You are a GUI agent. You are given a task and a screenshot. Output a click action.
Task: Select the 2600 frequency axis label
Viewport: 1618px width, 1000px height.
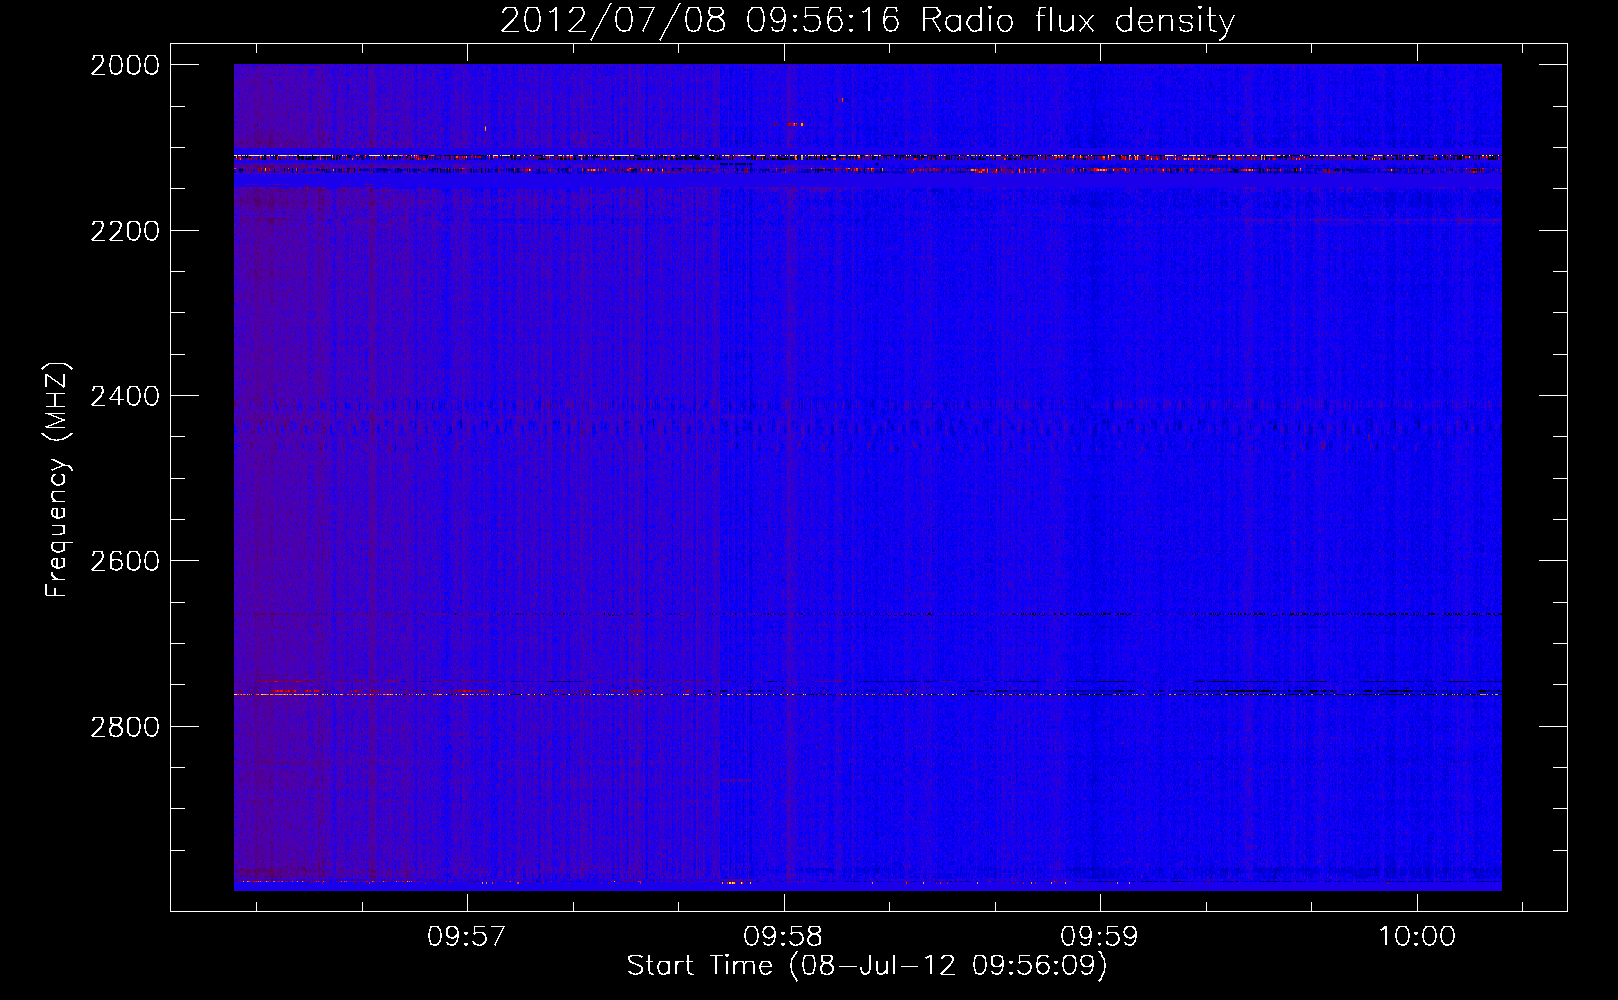click(125, 561)
